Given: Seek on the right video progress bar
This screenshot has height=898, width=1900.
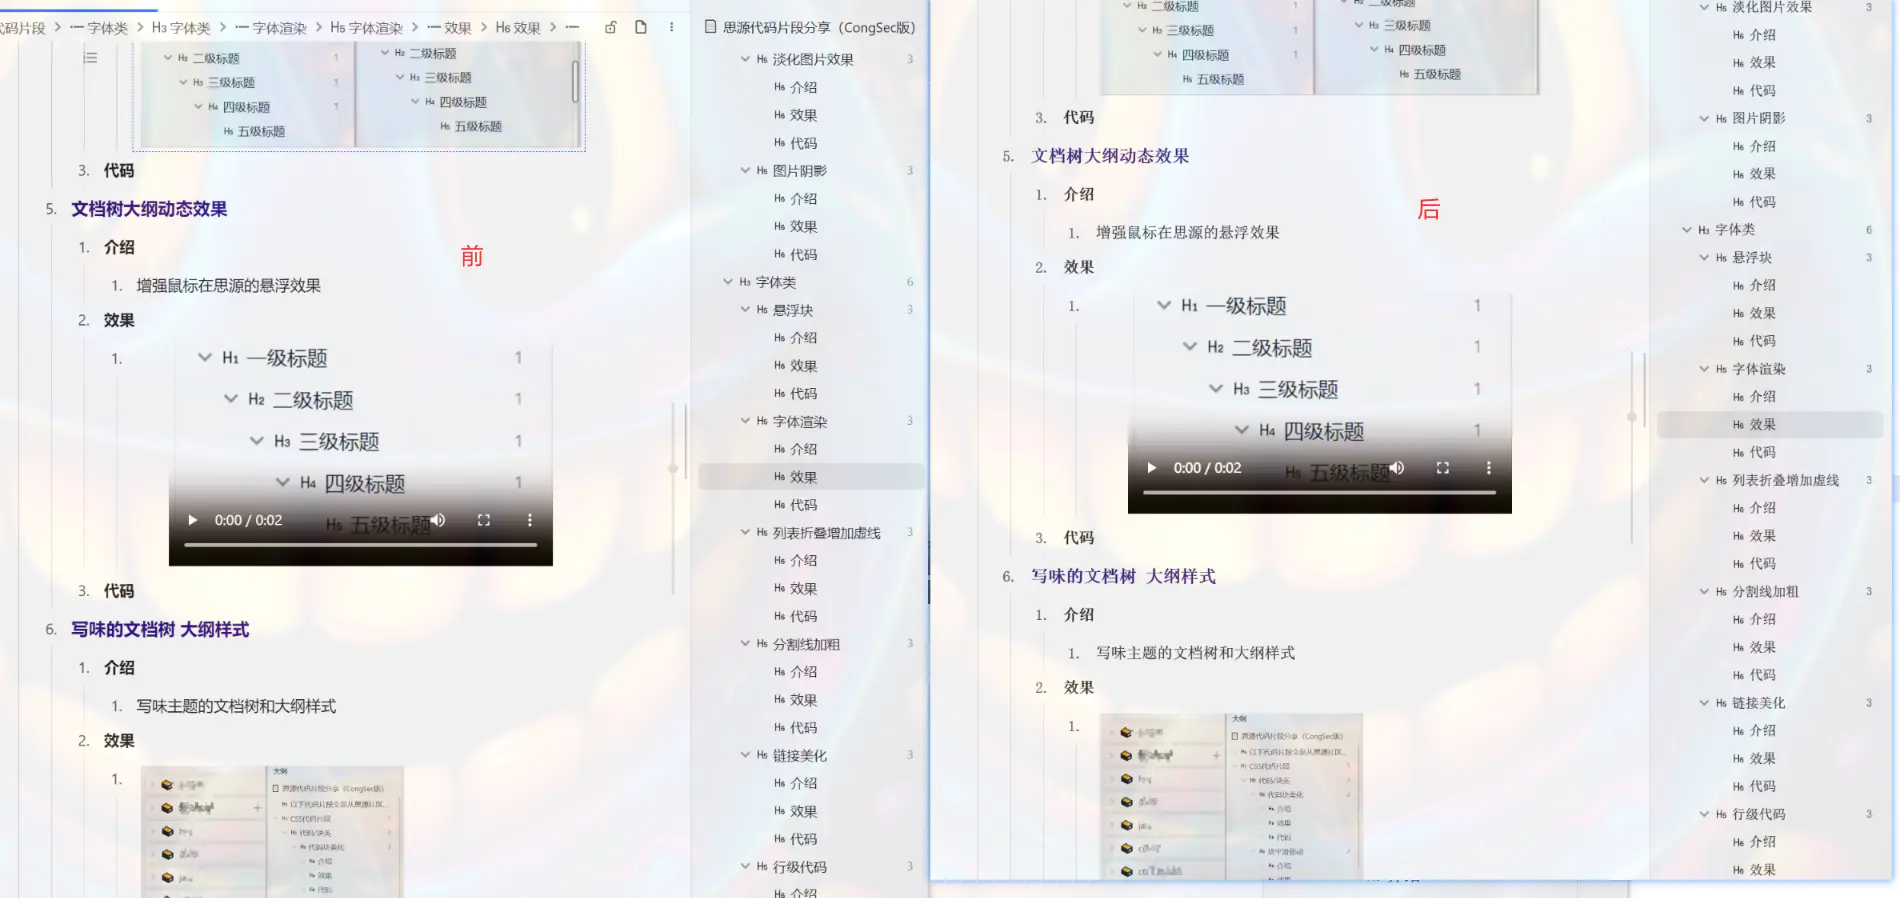Looking at the screenshot, I should (x=1320, y=493).
